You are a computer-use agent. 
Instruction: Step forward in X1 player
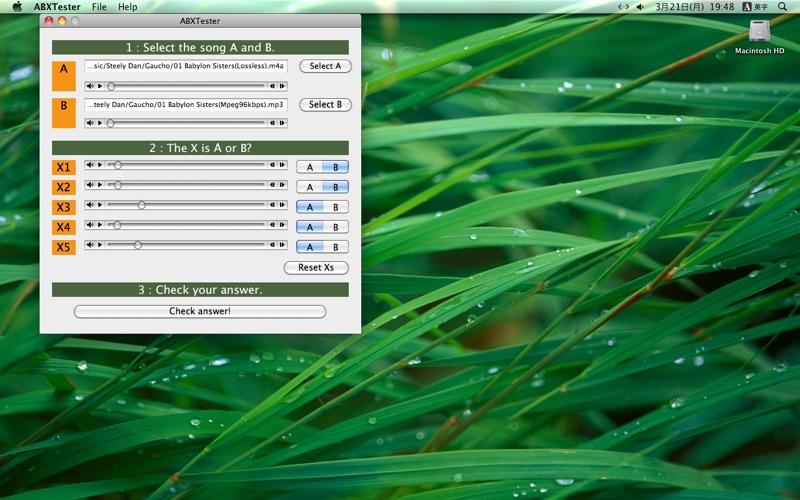(282, 165)
